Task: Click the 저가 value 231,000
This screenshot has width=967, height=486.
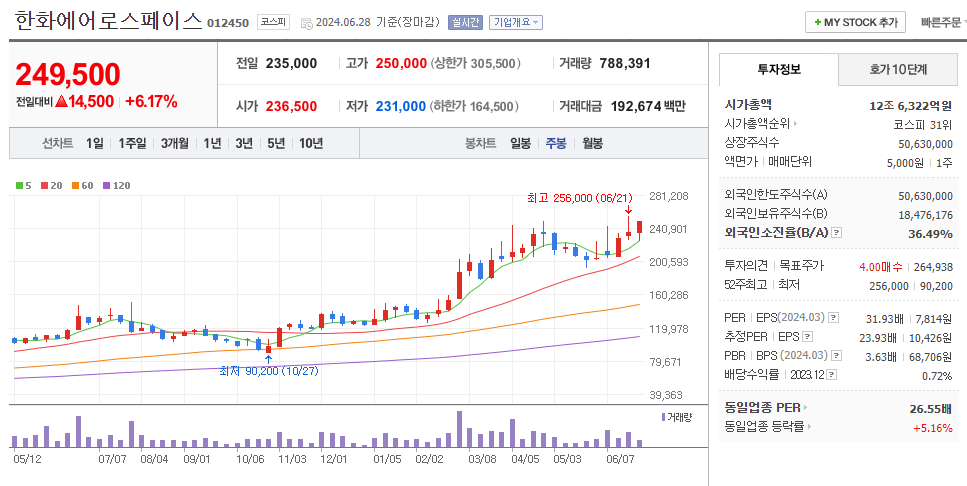Action: coord(401,106)
